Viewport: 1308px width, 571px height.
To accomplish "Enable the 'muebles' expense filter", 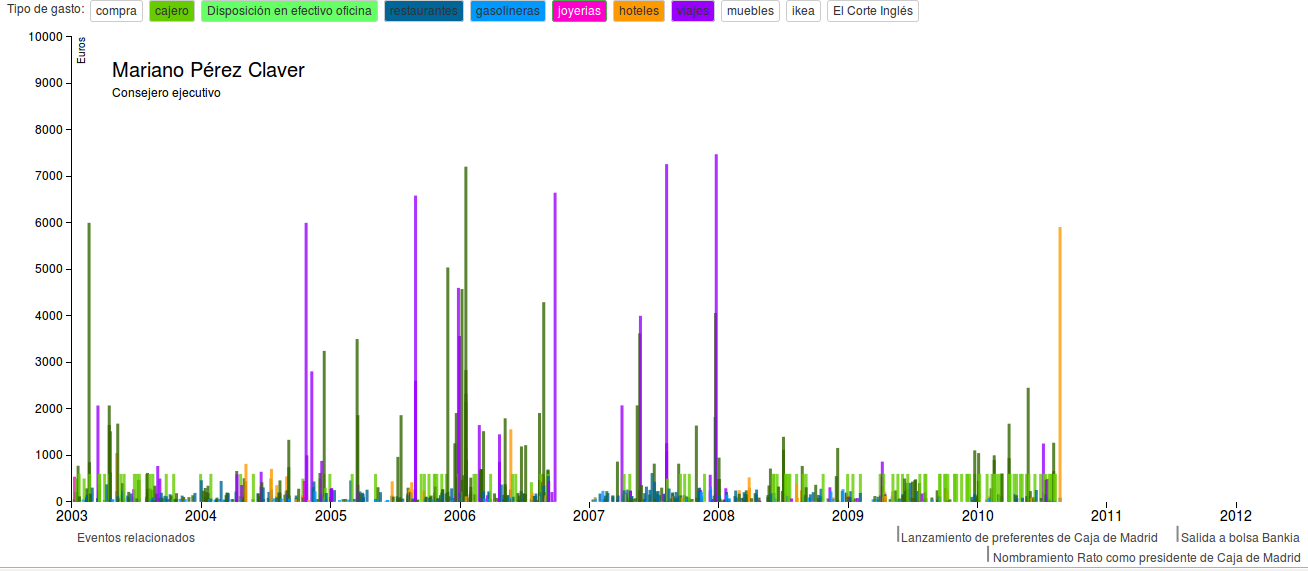I will (750, 11).
